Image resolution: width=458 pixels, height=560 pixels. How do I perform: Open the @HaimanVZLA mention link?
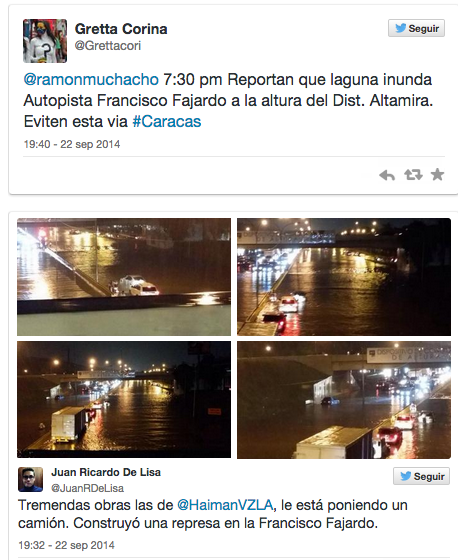pyautogui.click(x=225, y=505)
